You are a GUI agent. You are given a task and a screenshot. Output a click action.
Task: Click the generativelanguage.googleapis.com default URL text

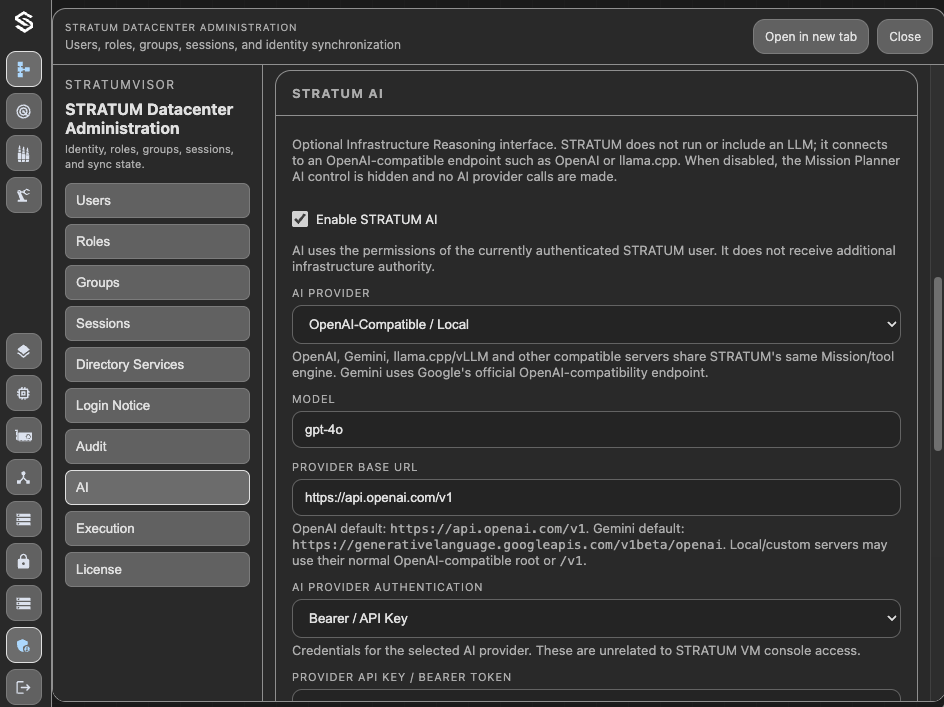(x=507, y=545)
